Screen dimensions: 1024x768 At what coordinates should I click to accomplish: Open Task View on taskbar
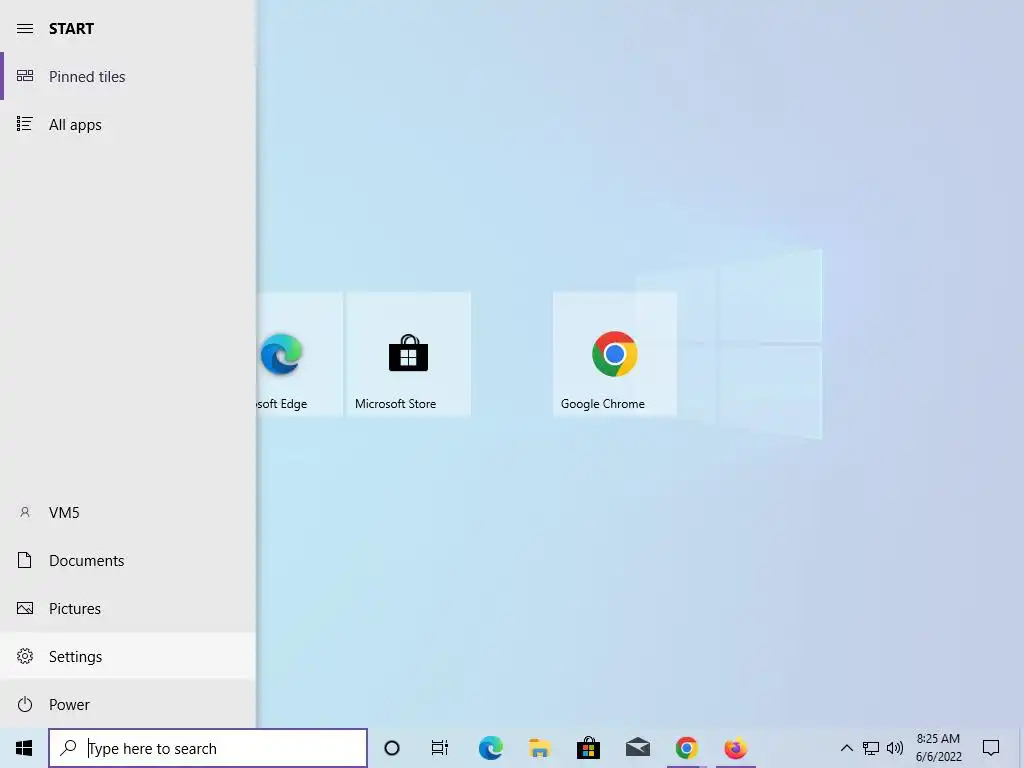440,748
